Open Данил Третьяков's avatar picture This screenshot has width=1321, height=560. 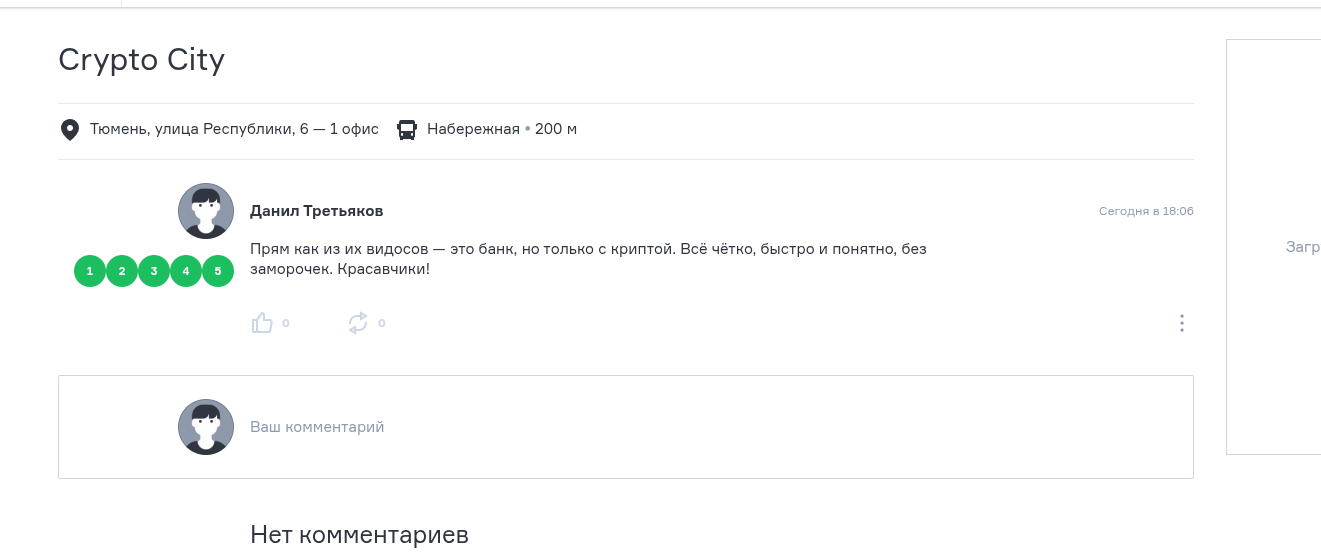point(206,211)
